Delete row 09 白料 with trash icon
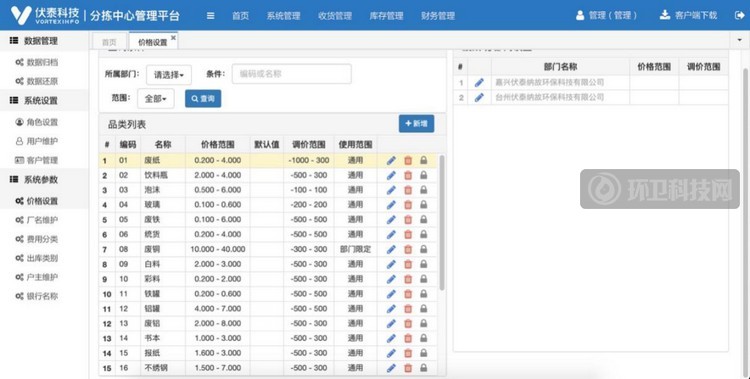 (408, 264)
